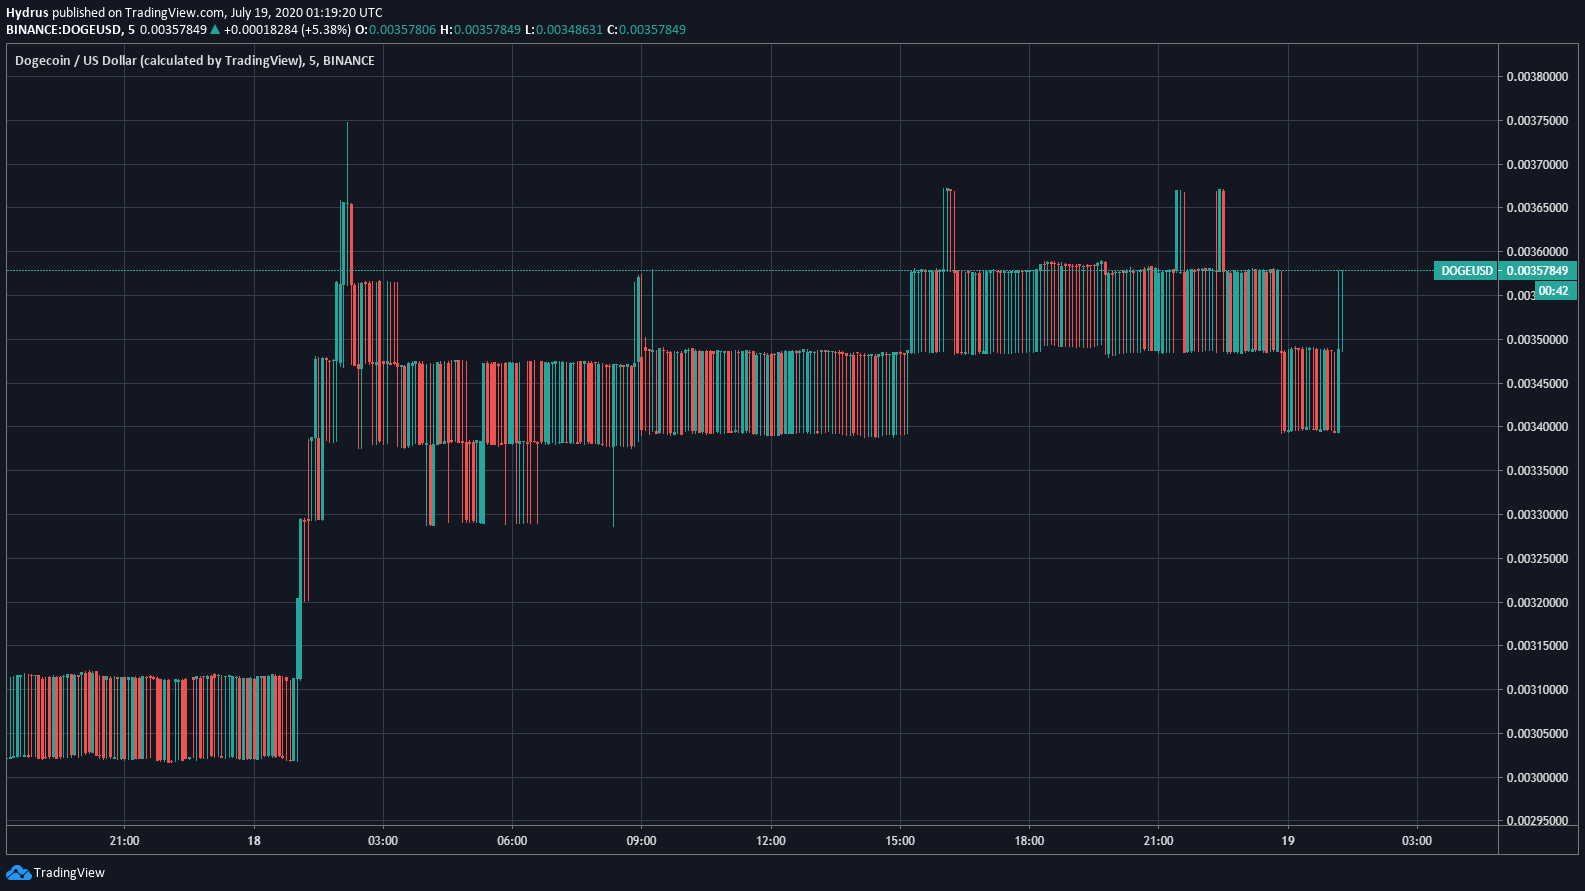Click the Hydrus author name
1585x891 pixels.
click(27, 12)
